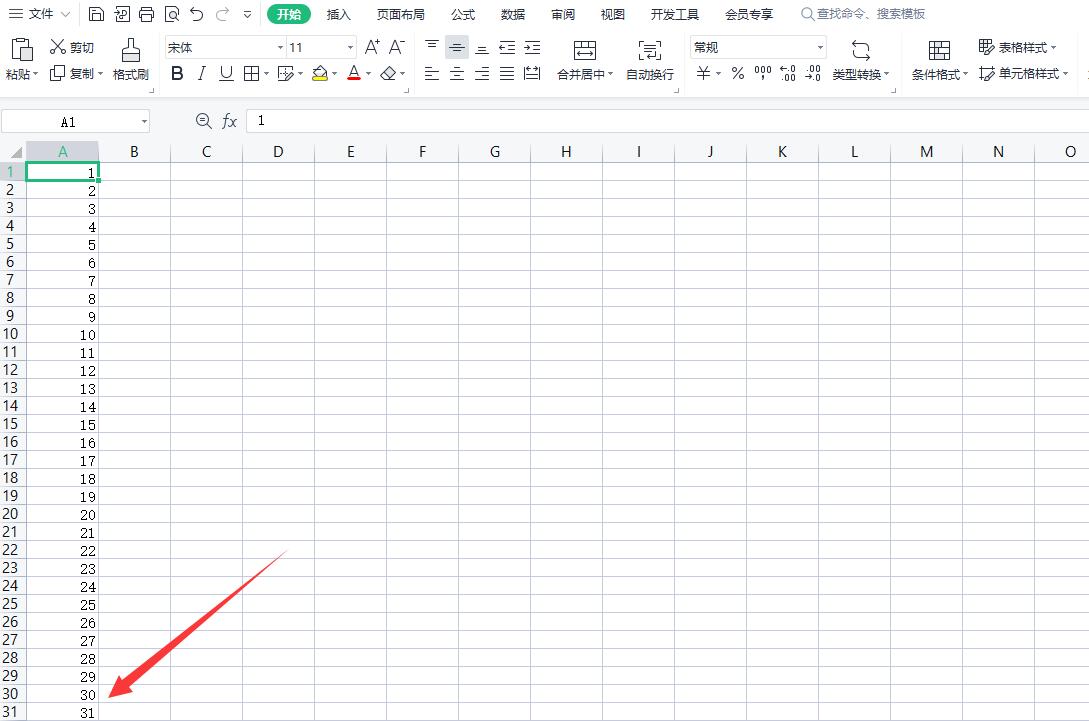Apply cell borders
The width and height of the screenshot is (1089, 721).
pos(251,73)
